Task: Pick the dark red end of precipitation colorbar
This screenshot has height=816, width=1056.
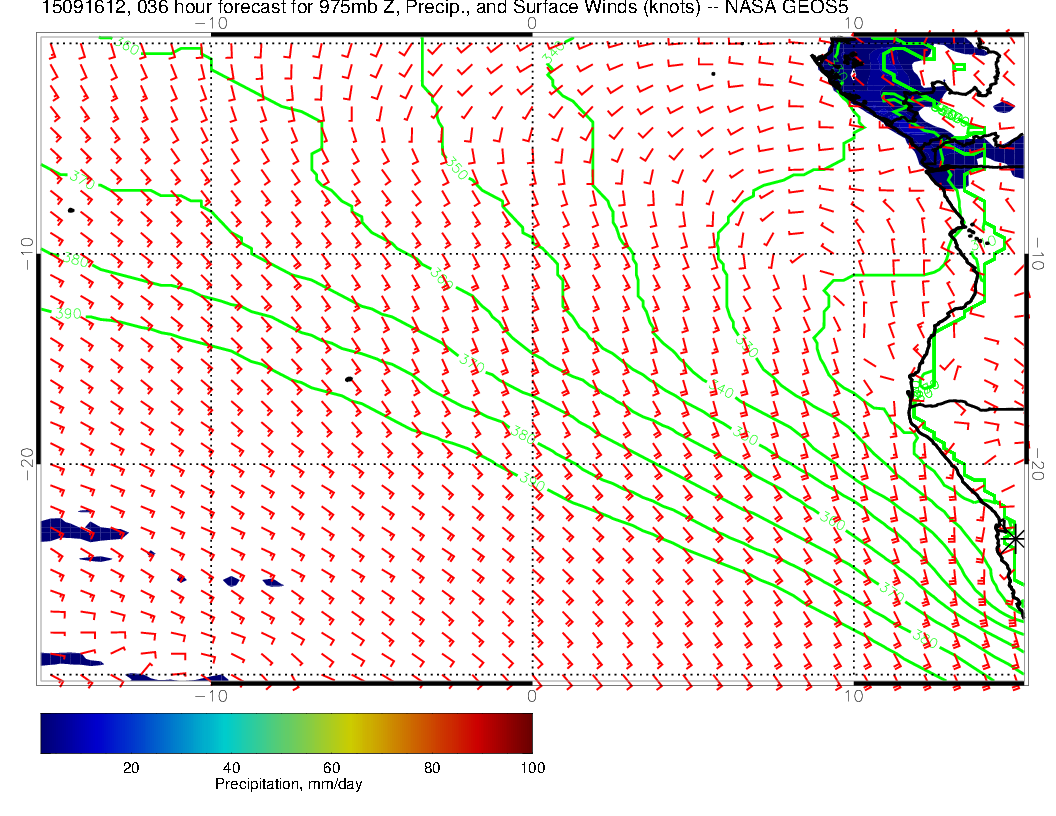Action: pos(525,733)
